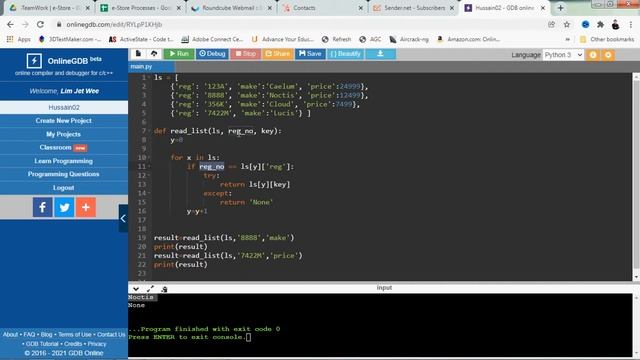Click the OnlineGDB lightning logo
This screenshot has height=360, width=640.
coord(34,61)
